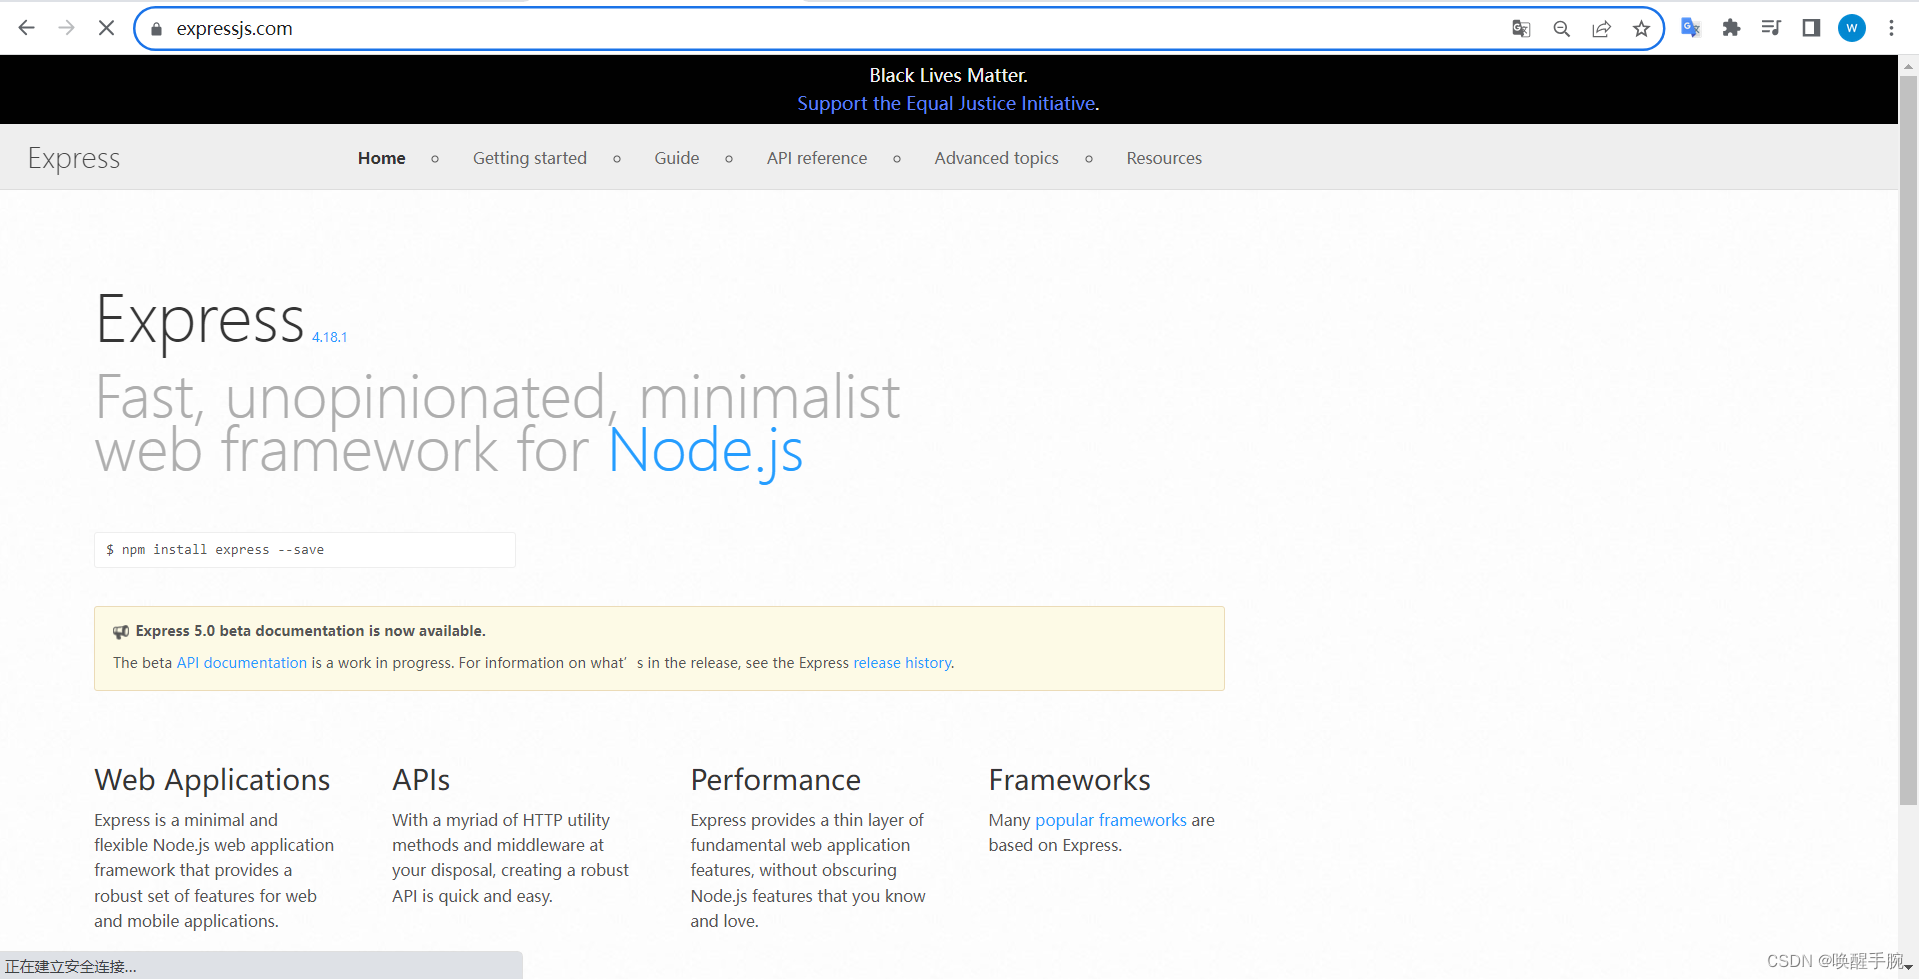The height and width of the screenshot is (979, 1919).
Task: Share this page using the share icon
Action: pyautogui.click(x=1601, y=29)
